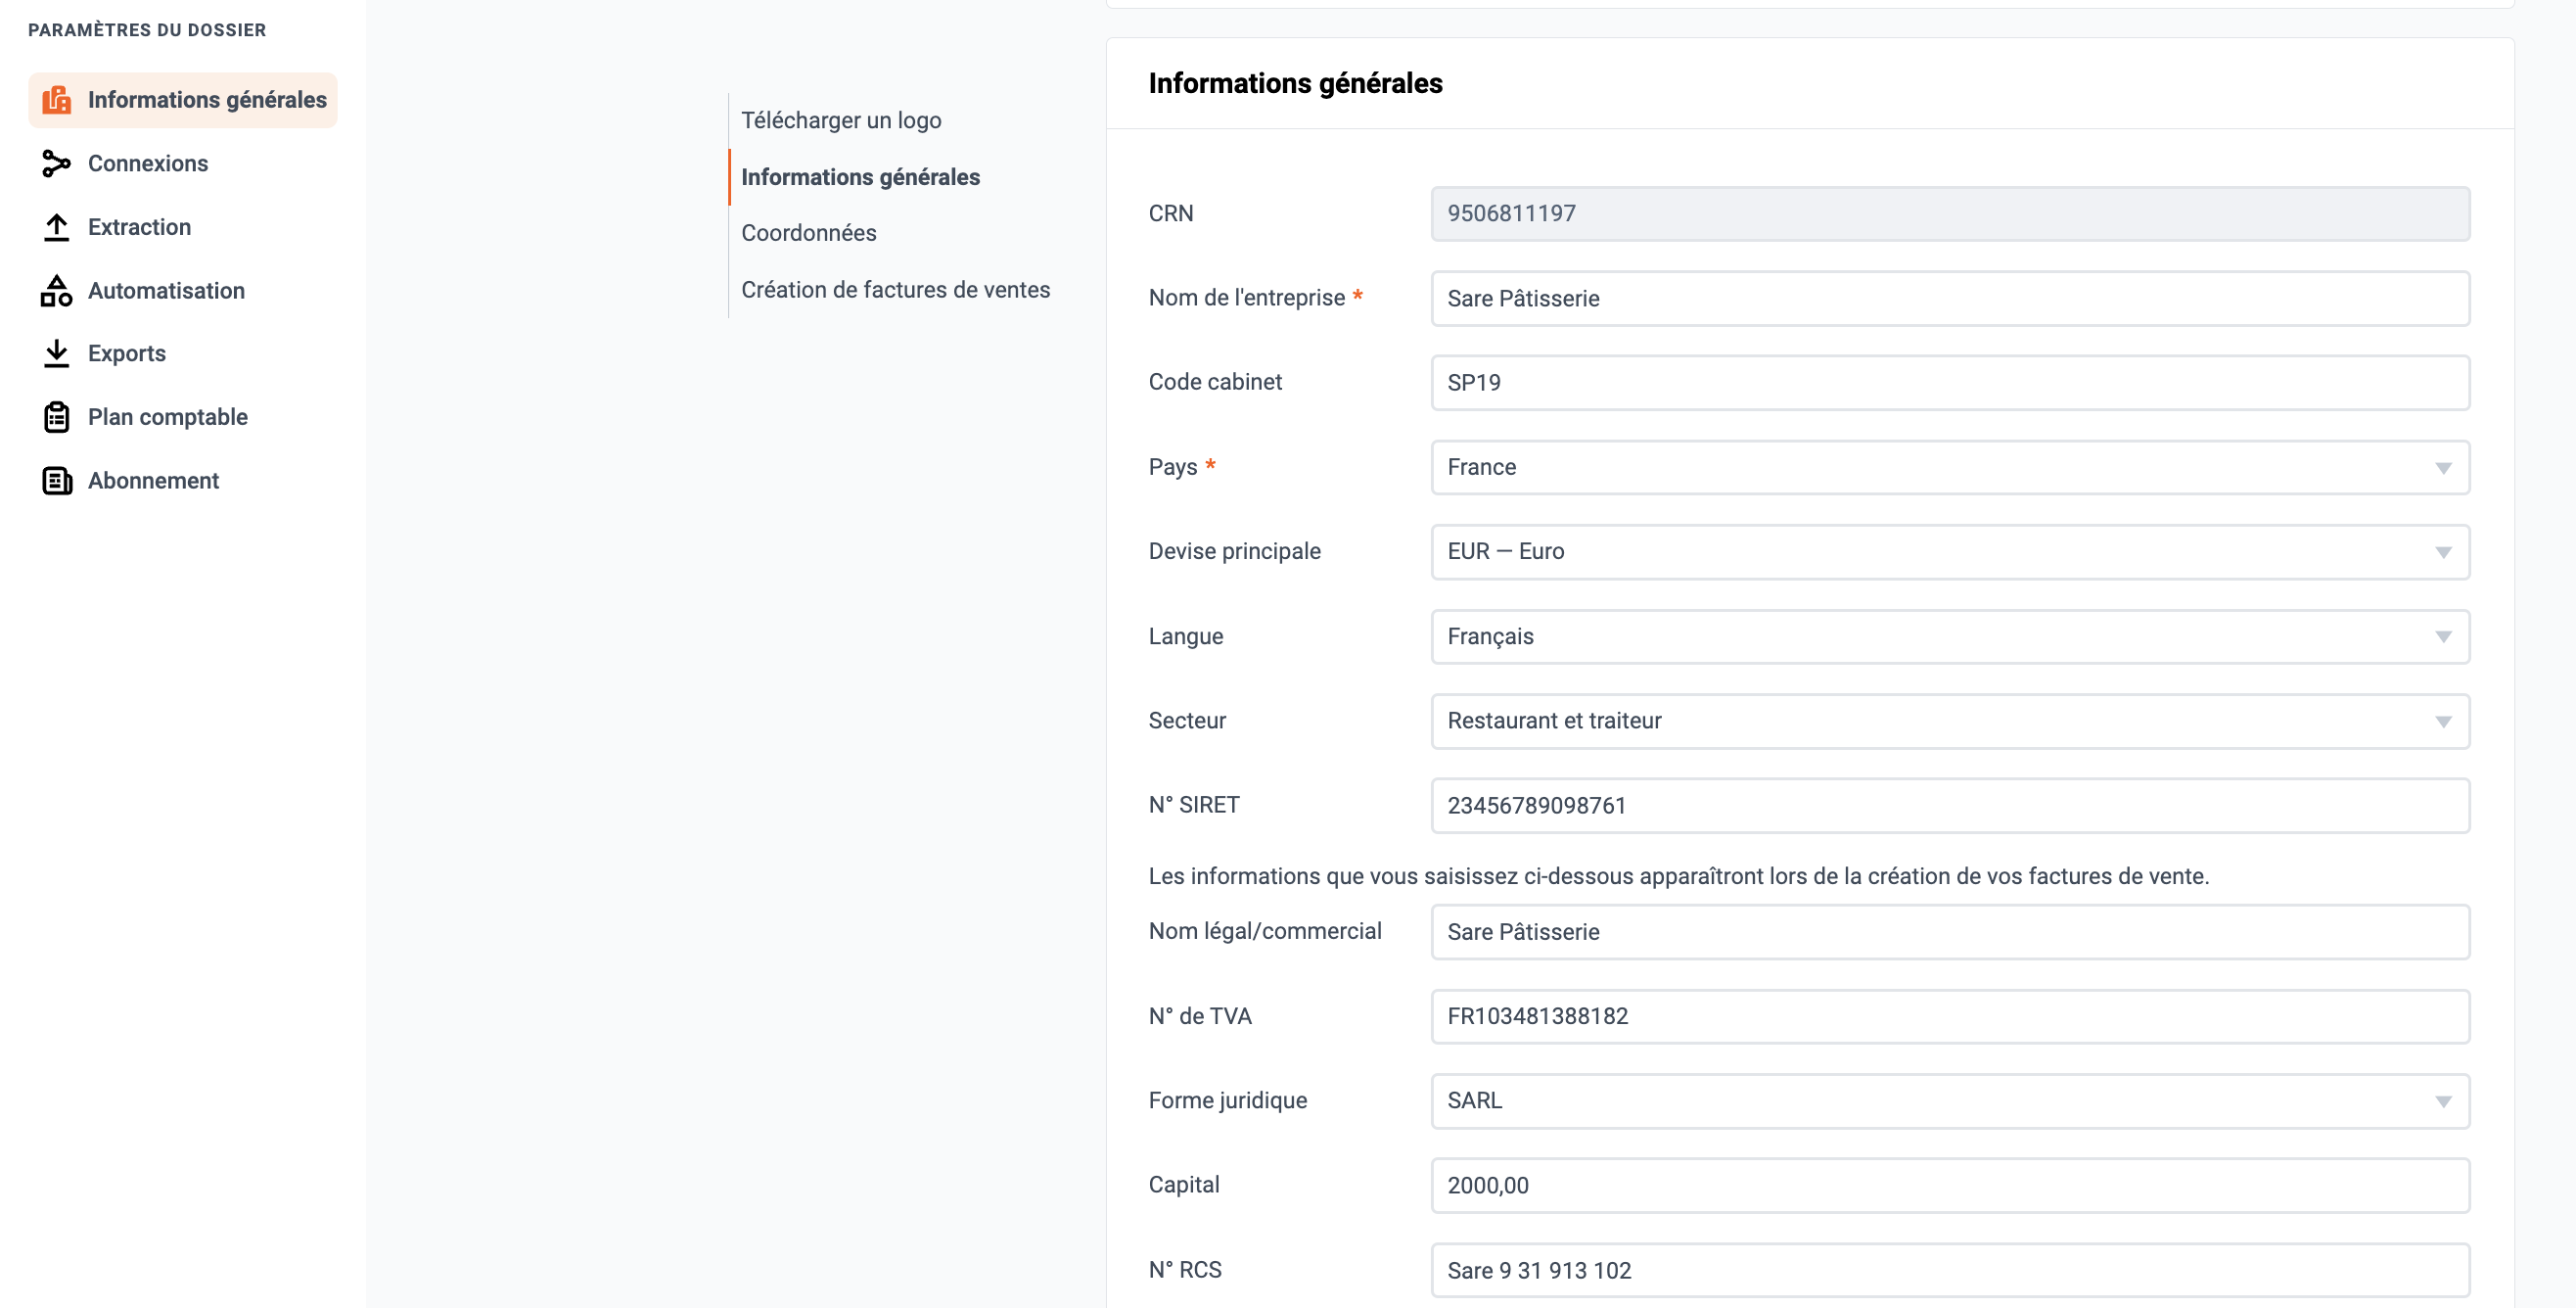This screenshot has height=1308, width=2576.
Task: Click the 'Nom de l'entreprise' label
Action: tap(1246, 298)
